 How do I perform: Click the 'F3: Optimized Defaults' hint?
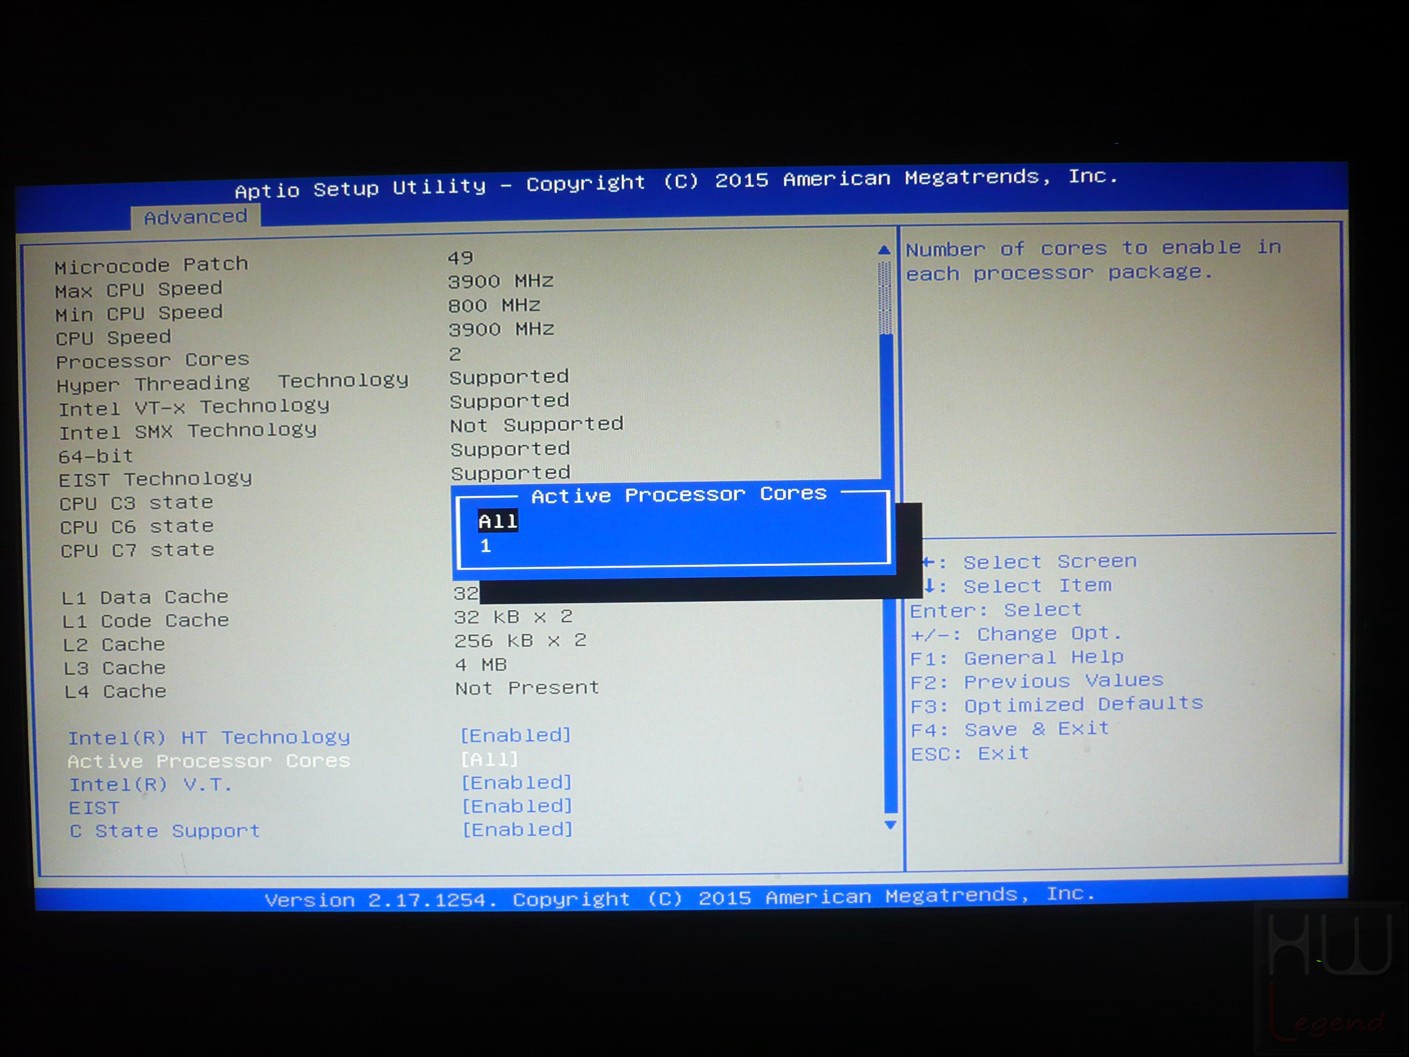click(1057, 705)
